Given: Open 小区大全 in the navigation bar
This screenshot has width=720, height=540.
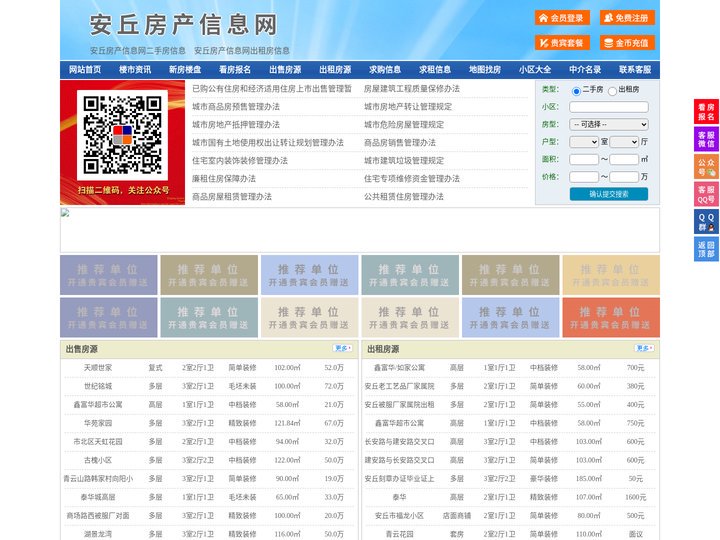Looking at the screenshot, I should 535,70.
